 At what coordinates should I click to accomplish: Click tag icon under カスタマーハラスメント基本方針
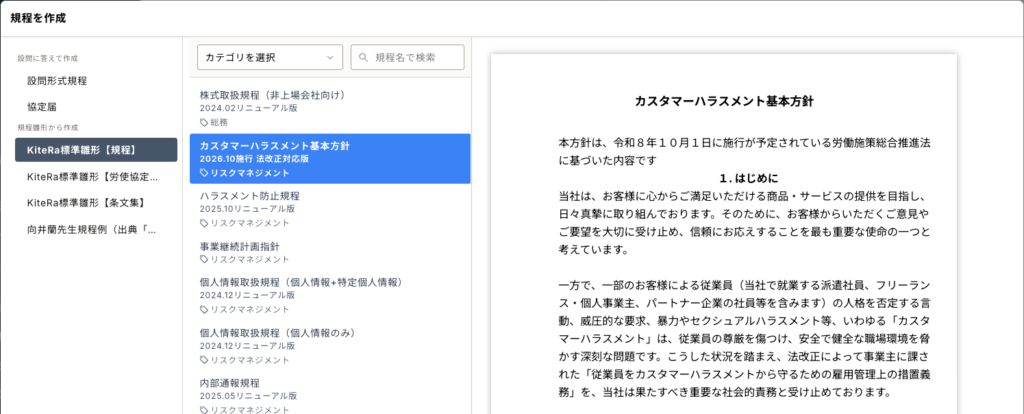(204, 173)
